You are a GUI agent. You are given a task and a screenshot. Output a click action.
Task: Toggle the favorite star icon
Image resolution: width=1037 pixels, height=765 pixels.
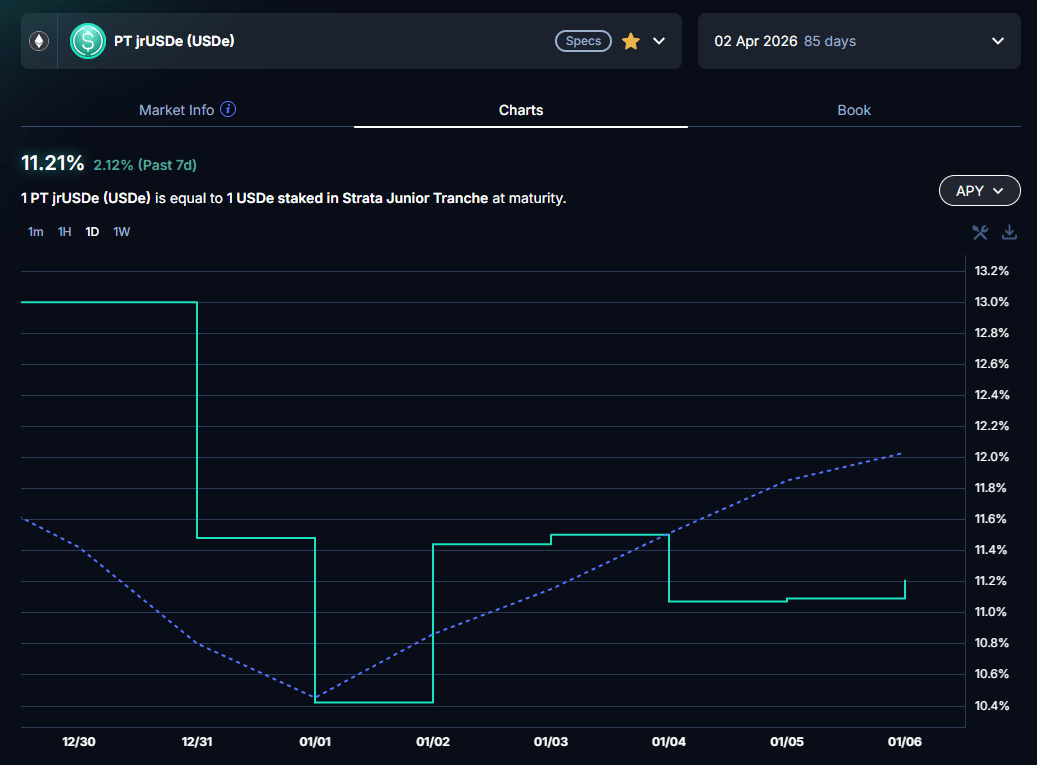pos(631,41)
